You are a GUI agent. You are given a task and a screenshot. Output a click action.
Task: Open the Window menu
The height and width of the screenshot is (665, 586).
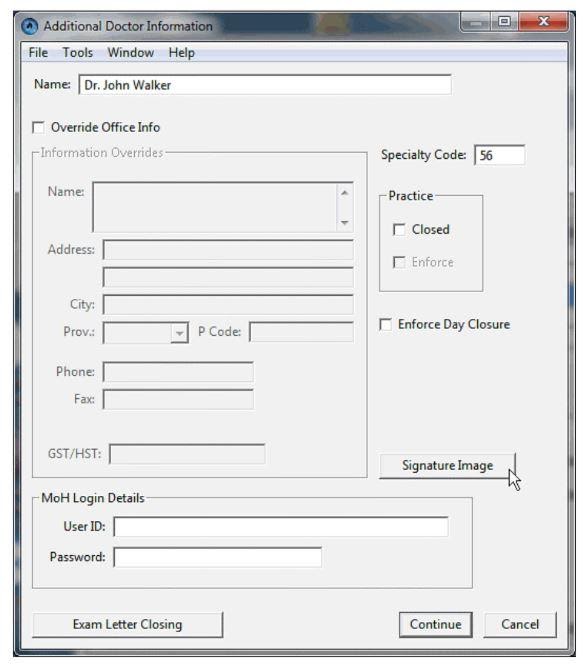pyautogui.click(x=131, y=53)
